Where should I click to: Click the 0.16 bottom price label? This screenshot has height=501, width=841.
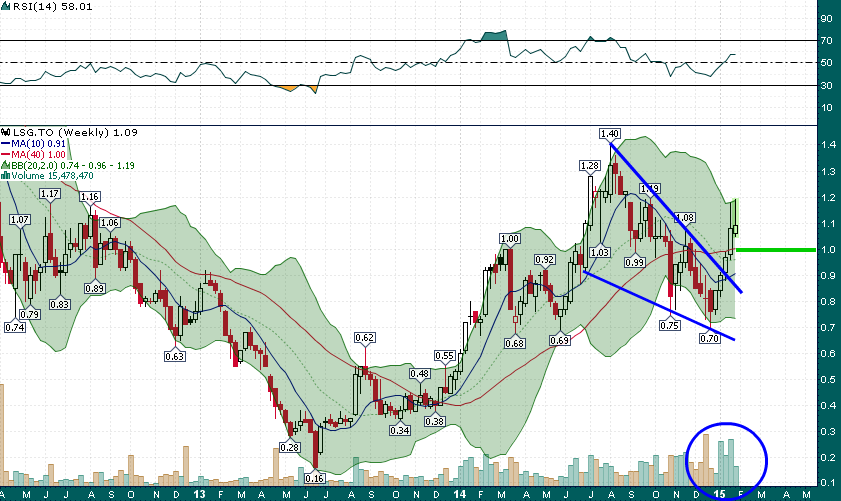(314, 478)
